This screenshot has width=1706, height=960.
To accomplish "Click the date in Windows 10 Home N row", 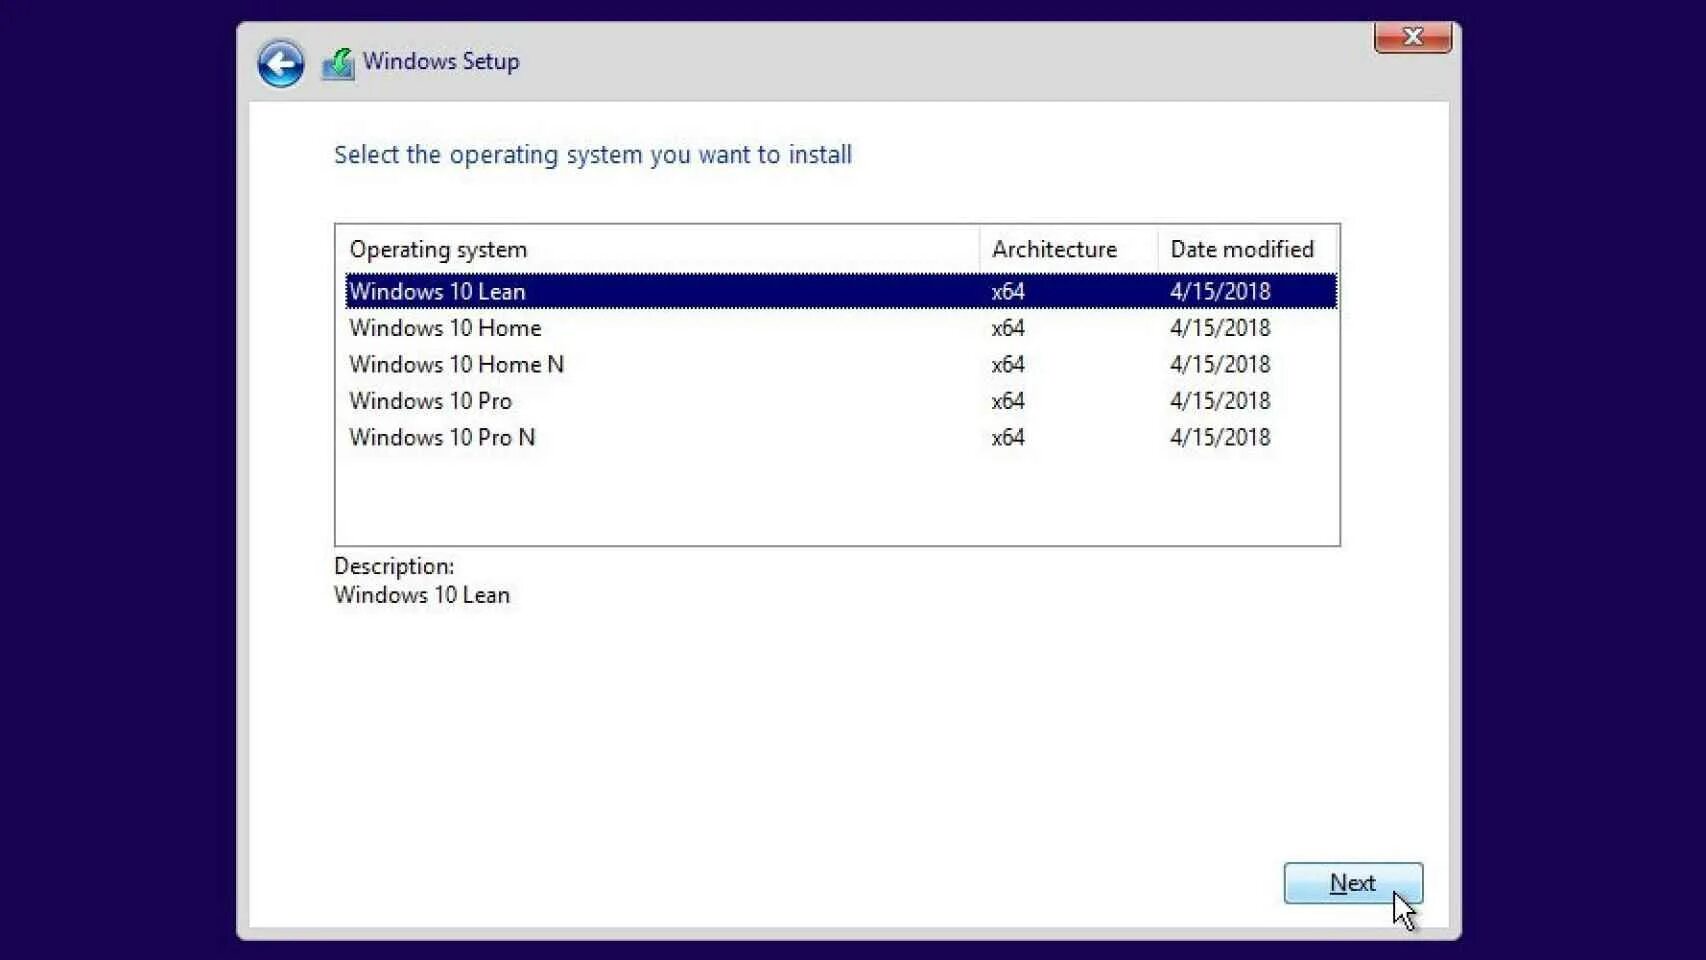I will point(1220,364).
